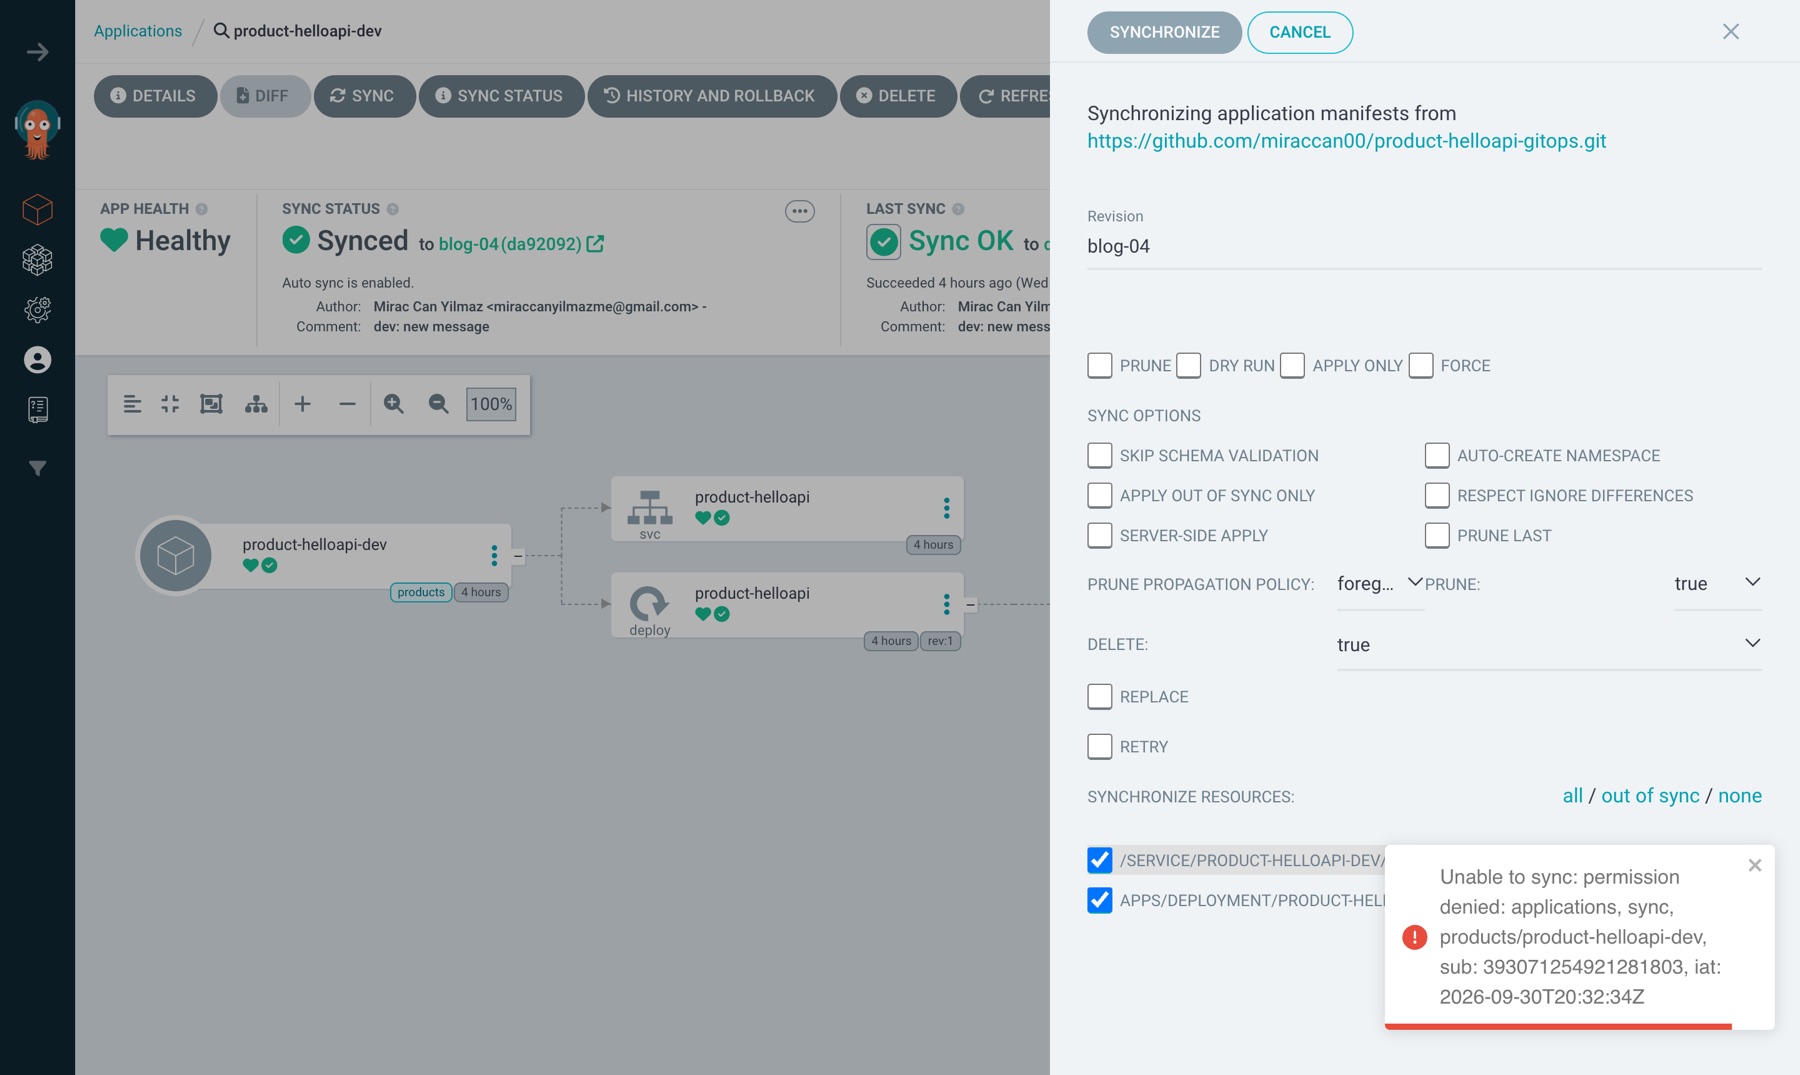
Task: Open User Info sidebar icon
Action: 37,360
